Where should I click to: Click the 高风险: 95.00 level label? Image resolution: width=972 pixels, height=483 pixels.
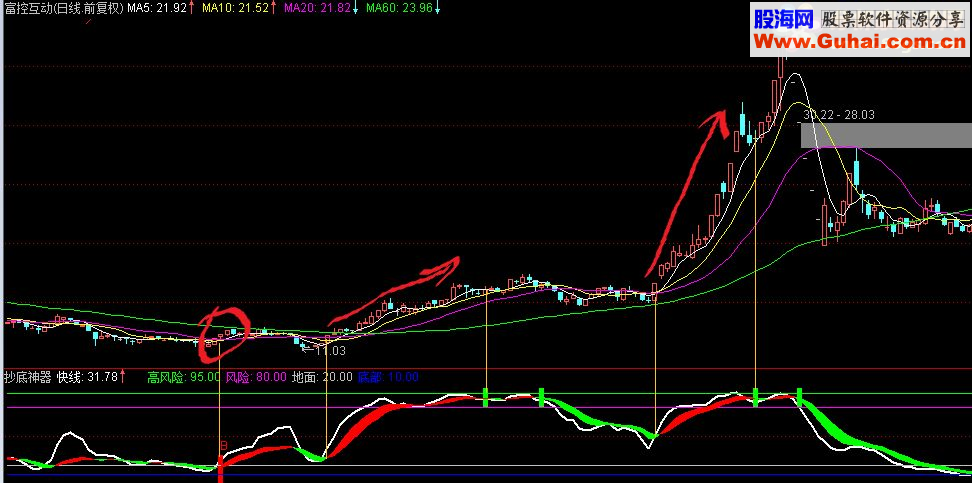[183, 376]
